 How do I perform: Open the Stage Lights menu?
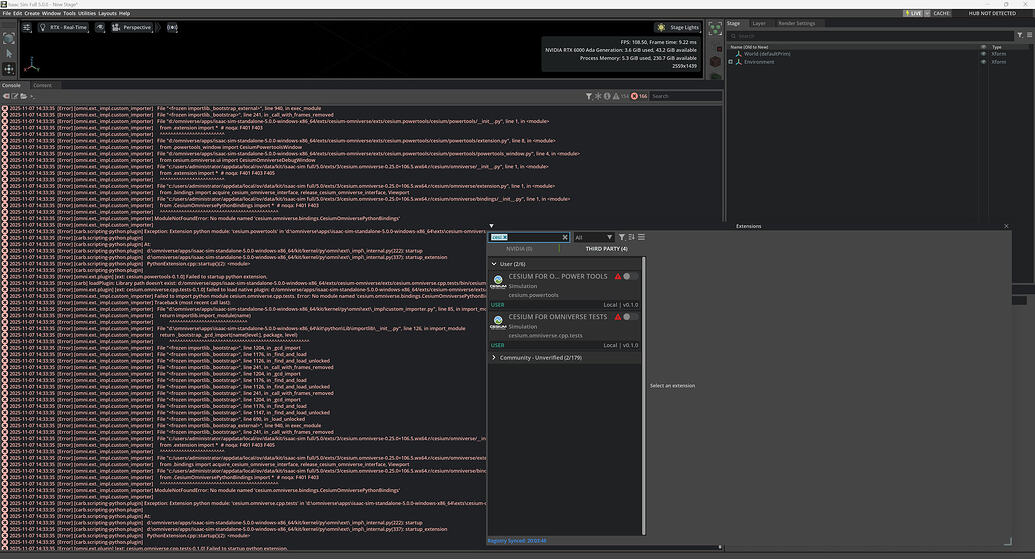677,27
